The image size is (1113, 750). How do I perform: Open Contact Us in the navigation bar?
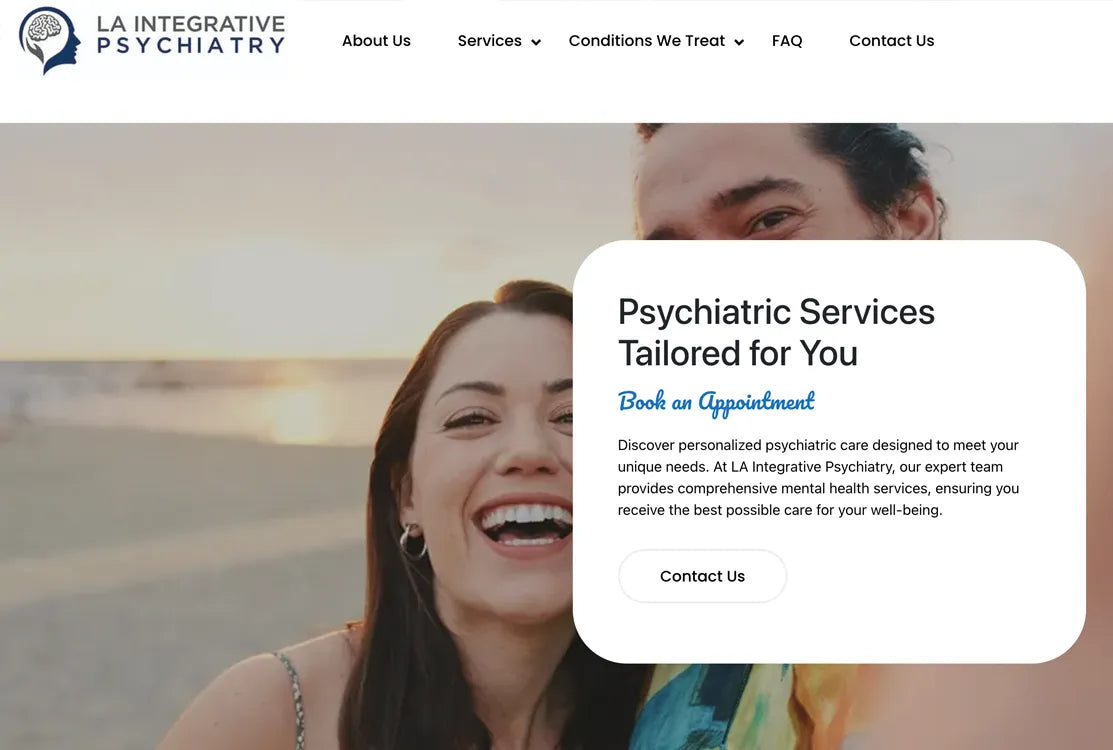tap(892, 41)
